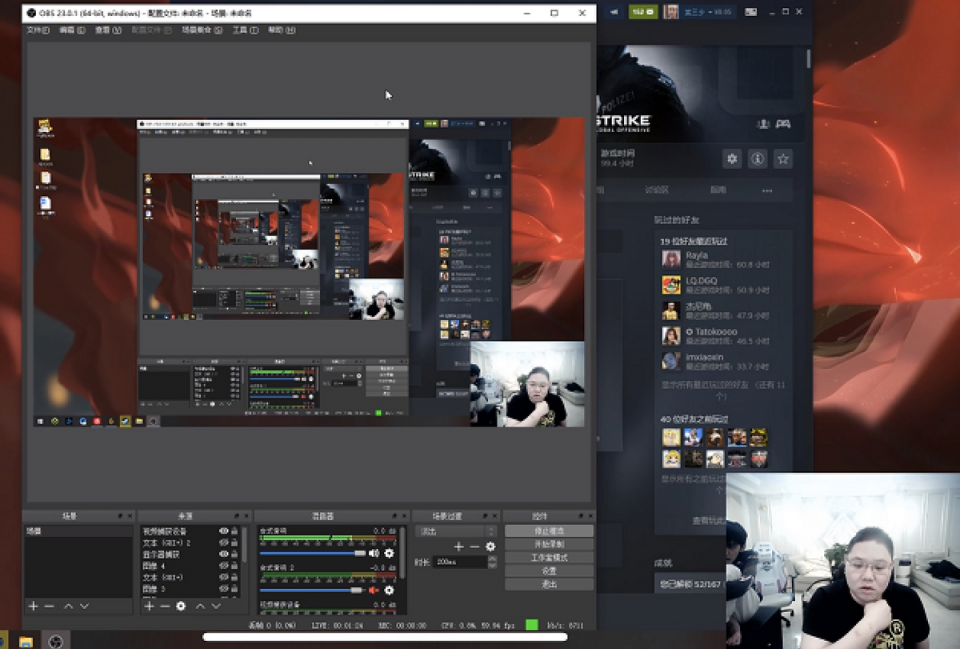Click the transition duration 200ms field
The image size is (960, 649).
(460, 561)
